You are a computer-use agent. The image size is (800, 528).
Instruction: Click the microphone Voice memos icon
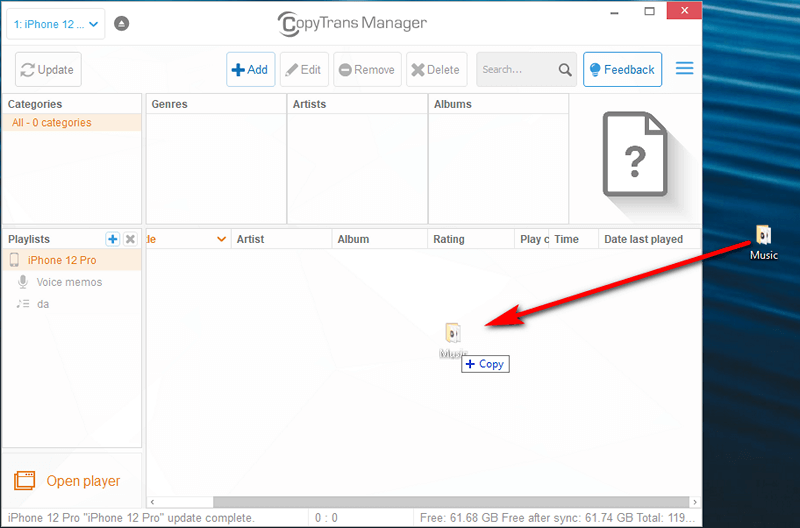pos(22,282)
